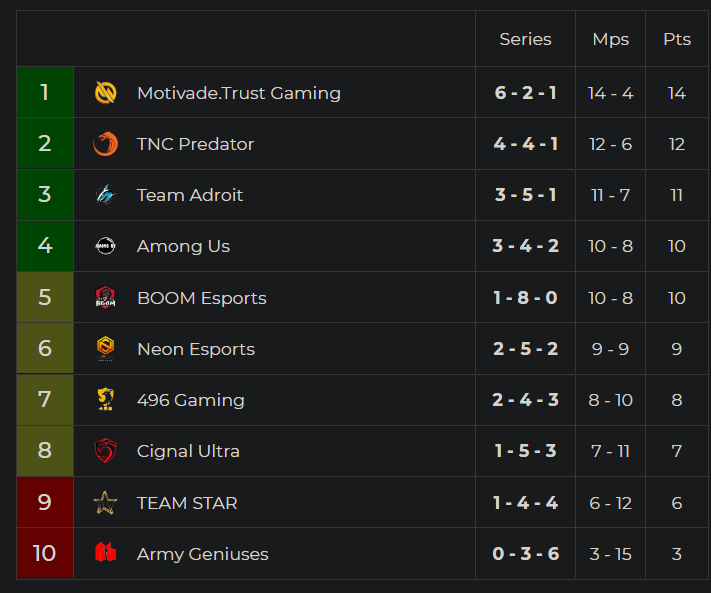Click the Motivade.Trust Gaming team logo
The width and height of the screenshot is (711, 593).
pos(105,93)
